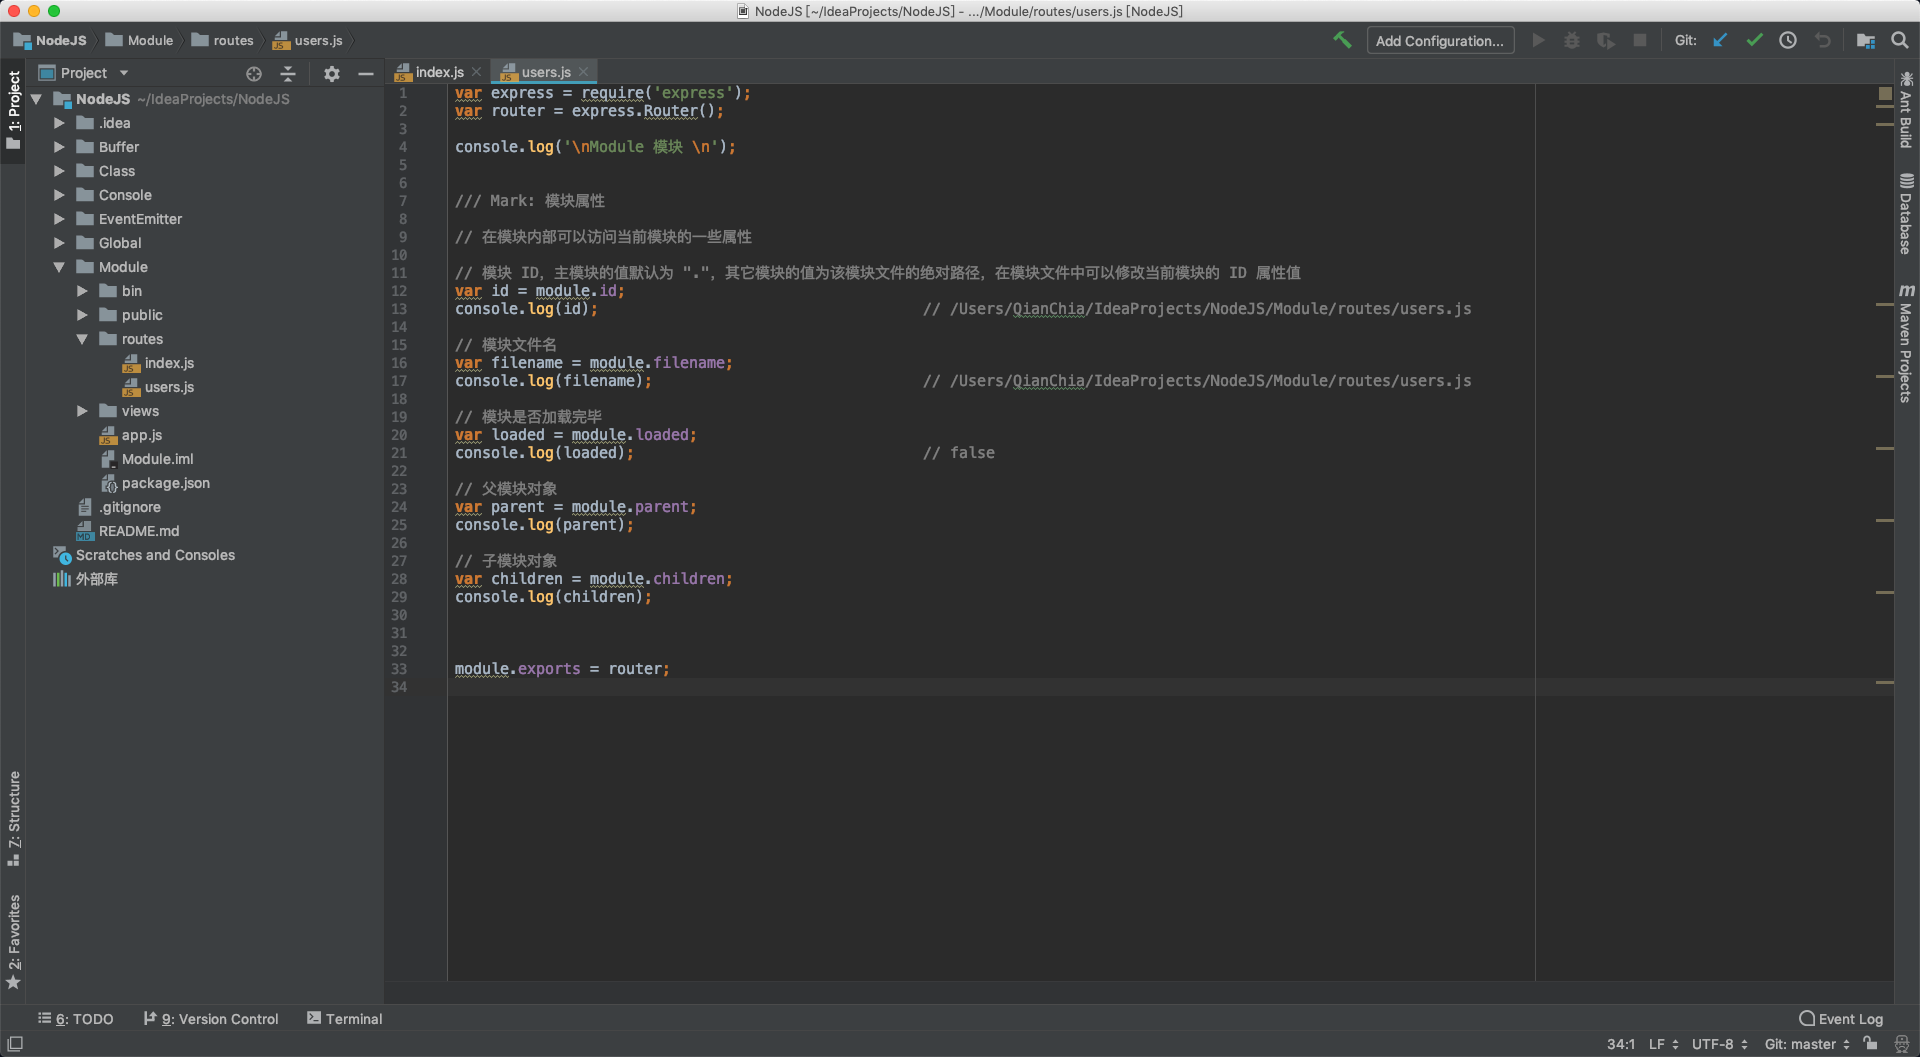This screenshot has width=1920, height=1057.
Task: Click the Run with Coverage icon
Action: point(1606,40)
